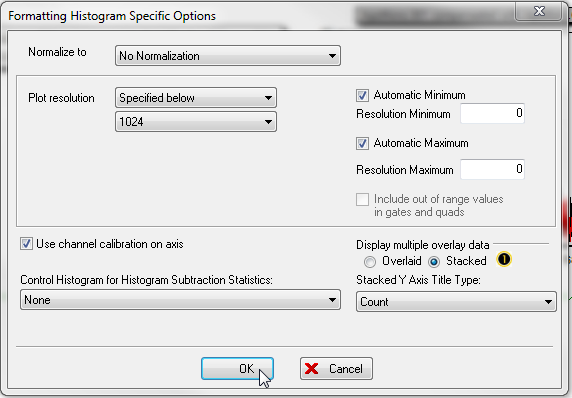Click 'Control Histogram for Histogram Subtraction Statistics:' label
The width and height of the screenshot is (572, 398).
point(146,280)
